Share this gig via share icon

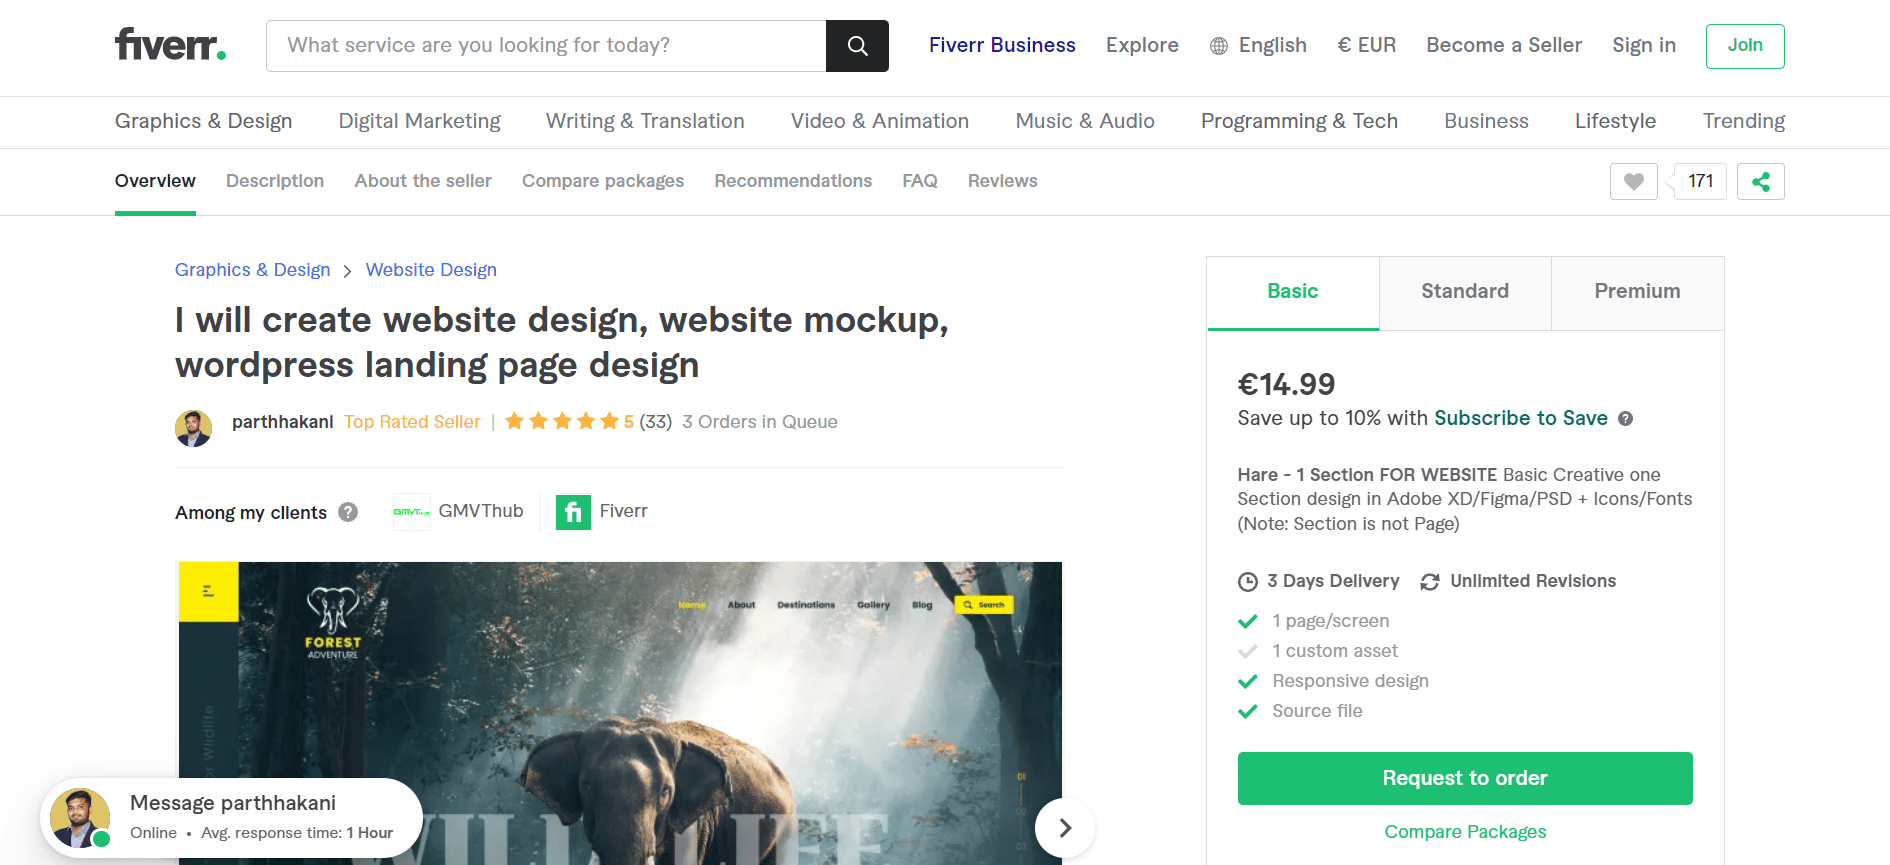1760,181
